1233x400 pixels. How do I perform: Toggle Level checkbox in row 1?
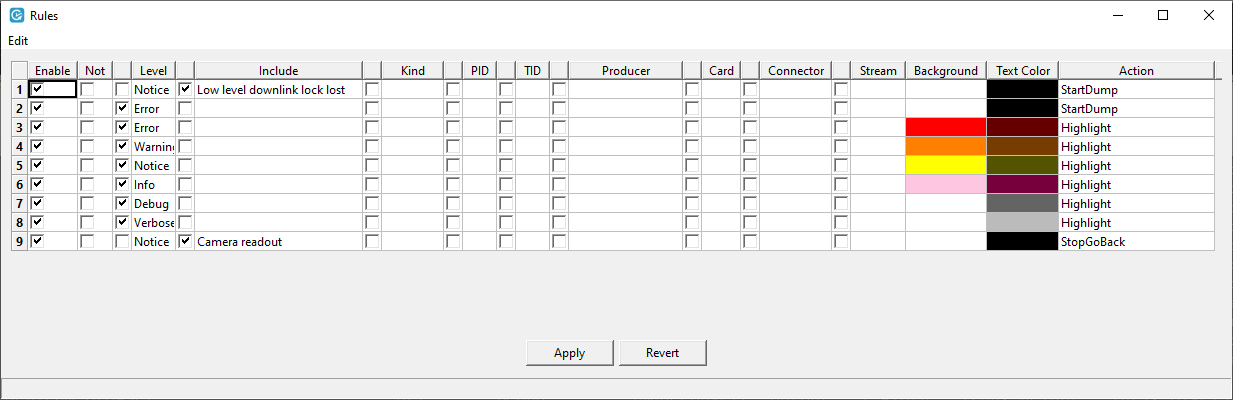pos(122,90)
